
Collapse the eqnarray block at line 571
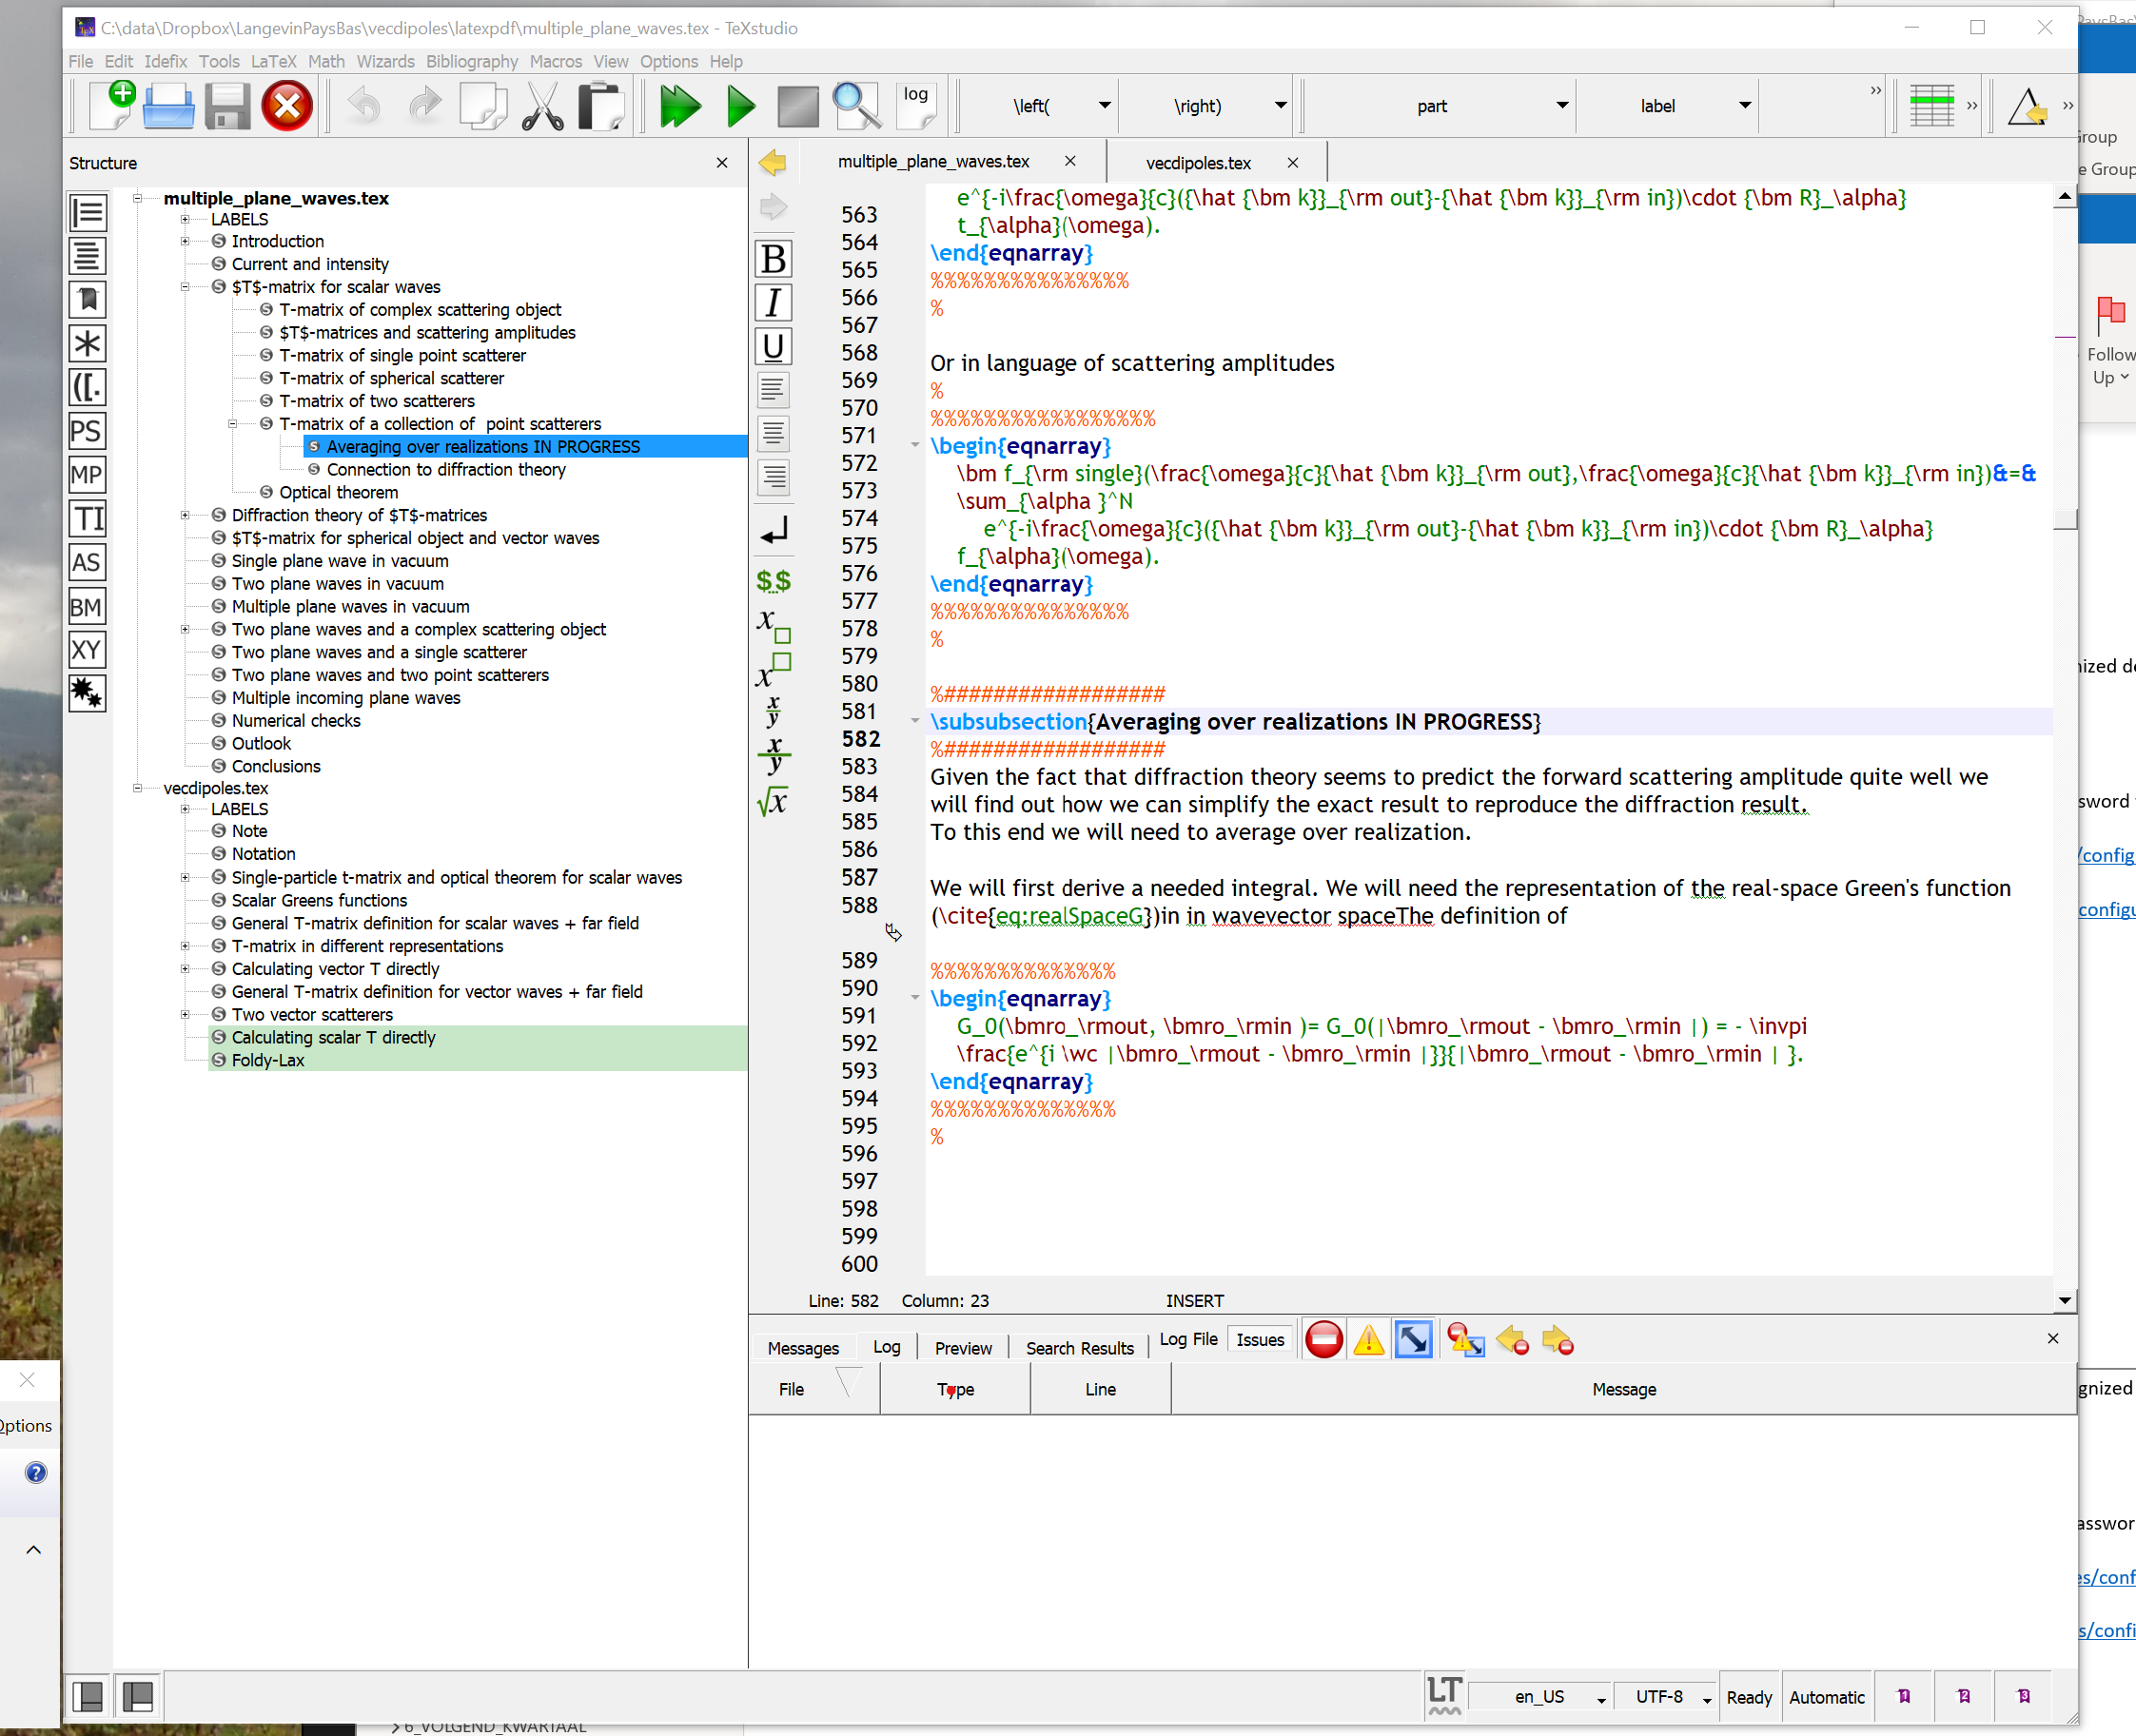914,445
